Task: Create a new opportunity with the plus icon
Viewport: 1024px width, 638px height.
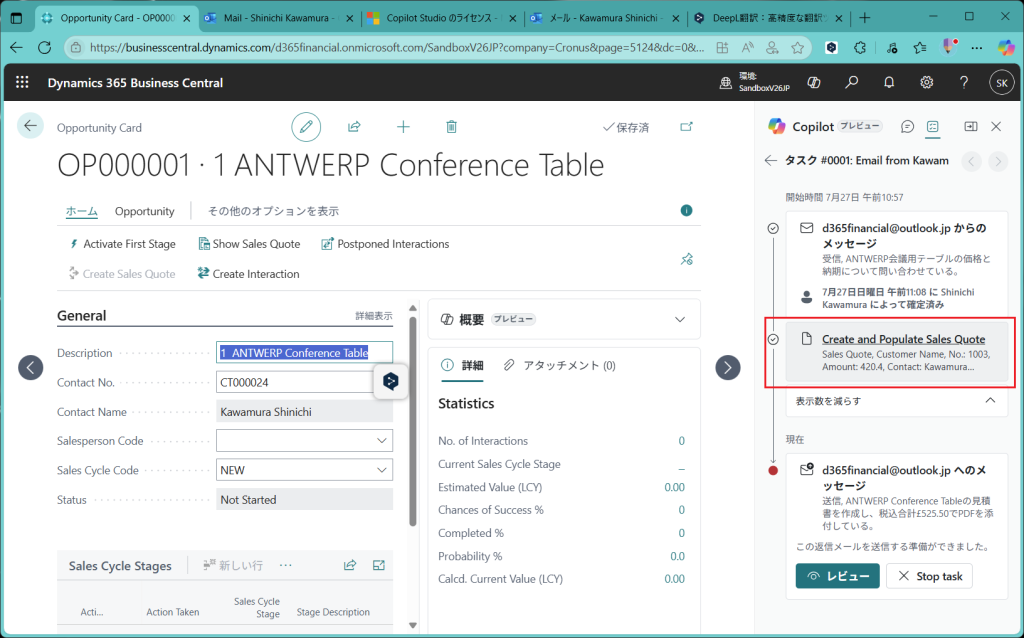Action: pos(403,127)
